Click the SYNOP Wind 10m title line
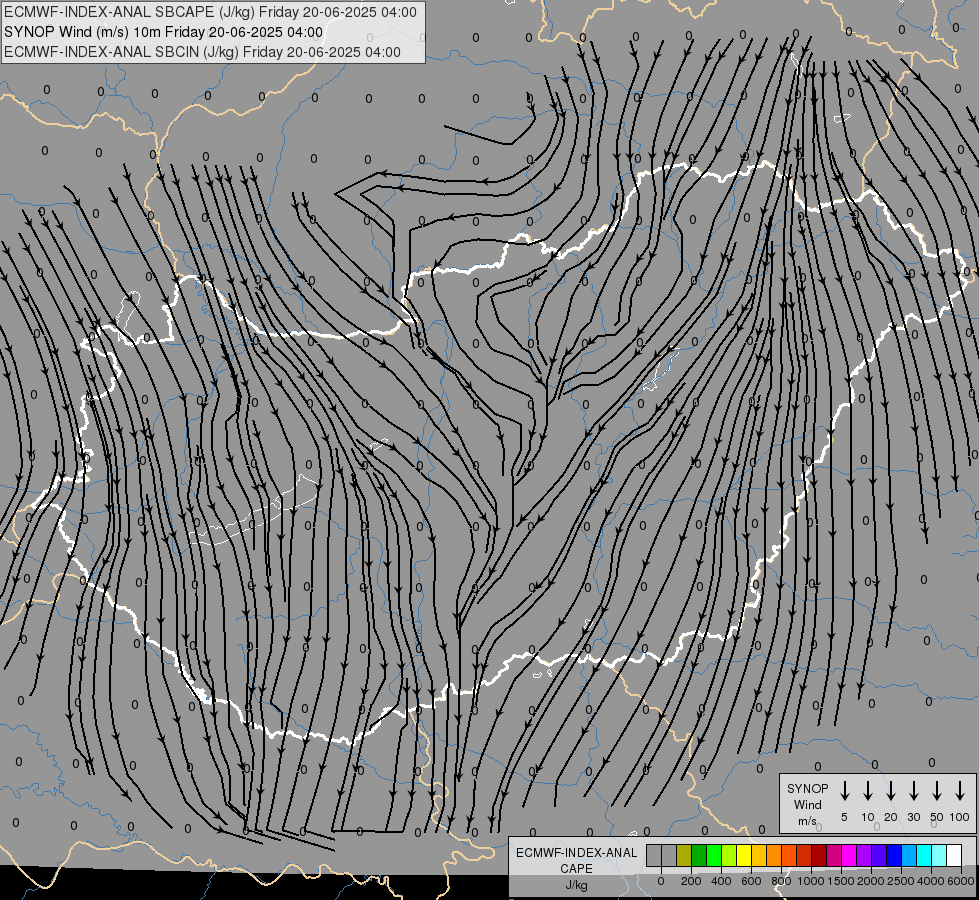 tap(164, 32)
